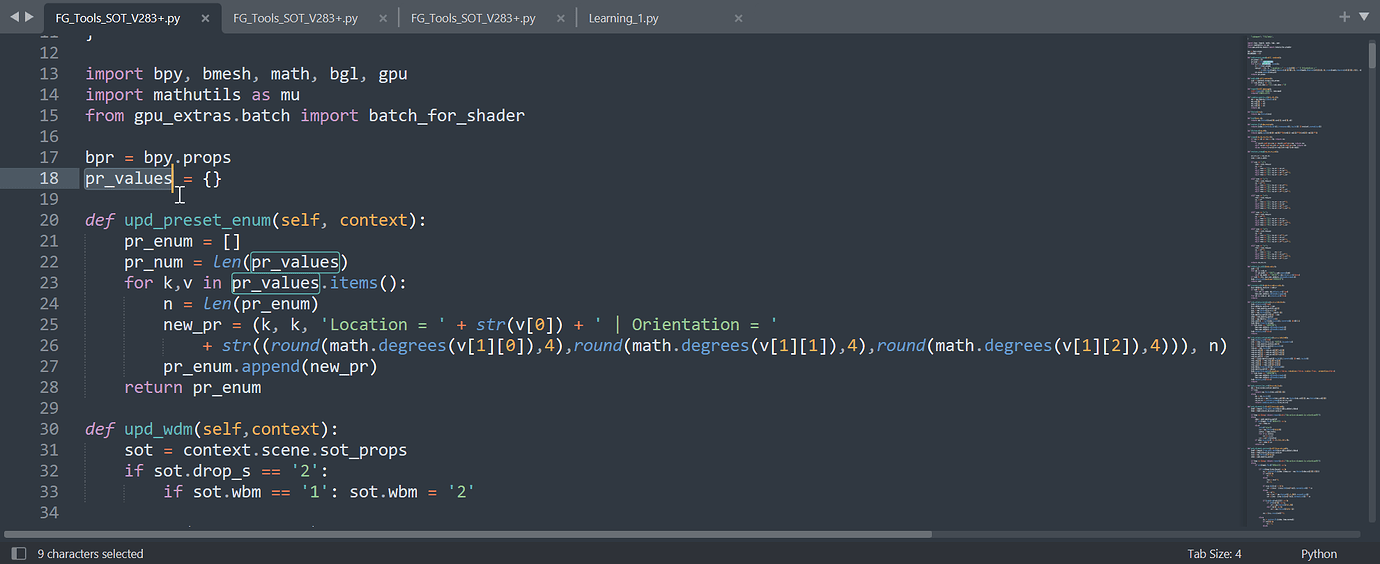Open the tab list dropdown arrow

[x=1364, y=17]
